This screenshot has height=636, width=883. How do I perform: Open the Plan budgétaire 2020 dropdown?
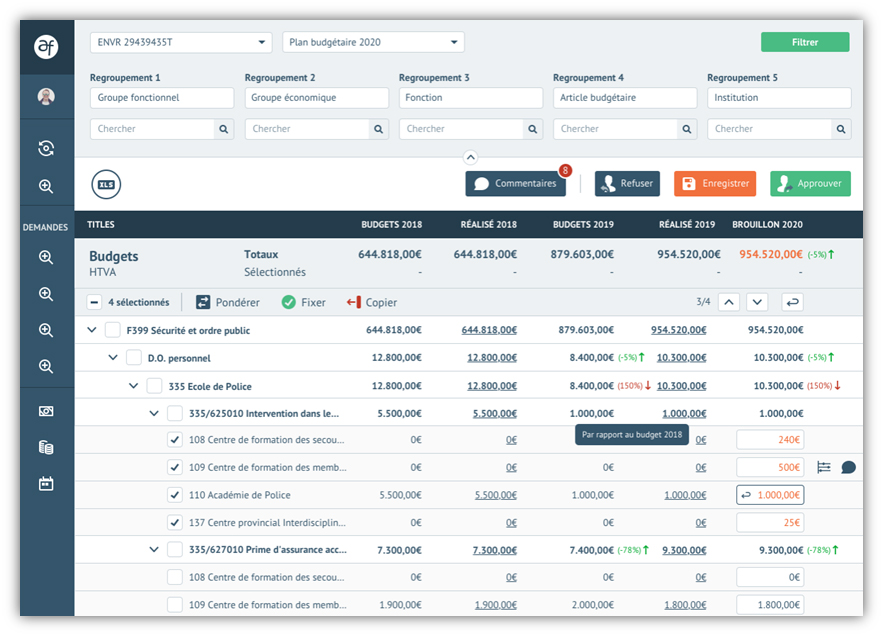pyautogui.click(x=373, y=42)
